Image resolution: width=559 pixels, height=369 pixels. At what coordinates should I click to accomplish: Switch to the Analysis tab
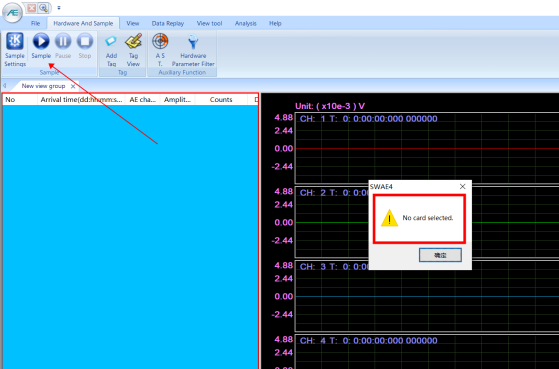(x=246, y=23)
